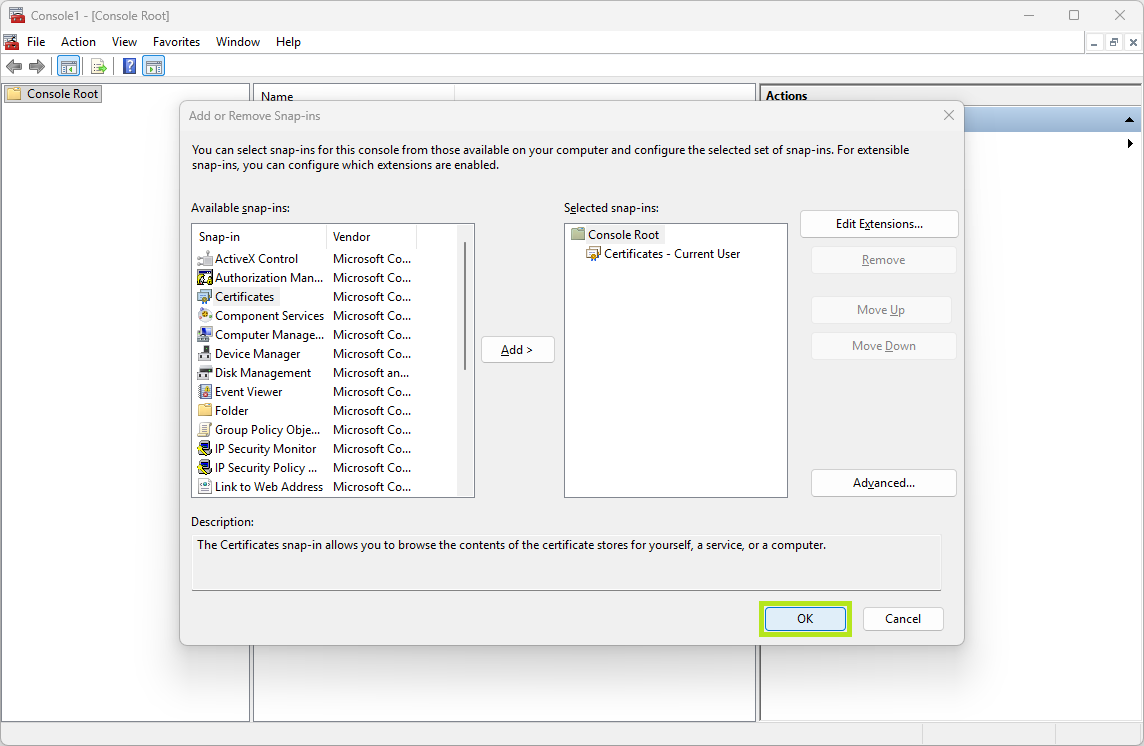Click Certificates - Current User icon
1144x746 pixels.
(594, 253)
